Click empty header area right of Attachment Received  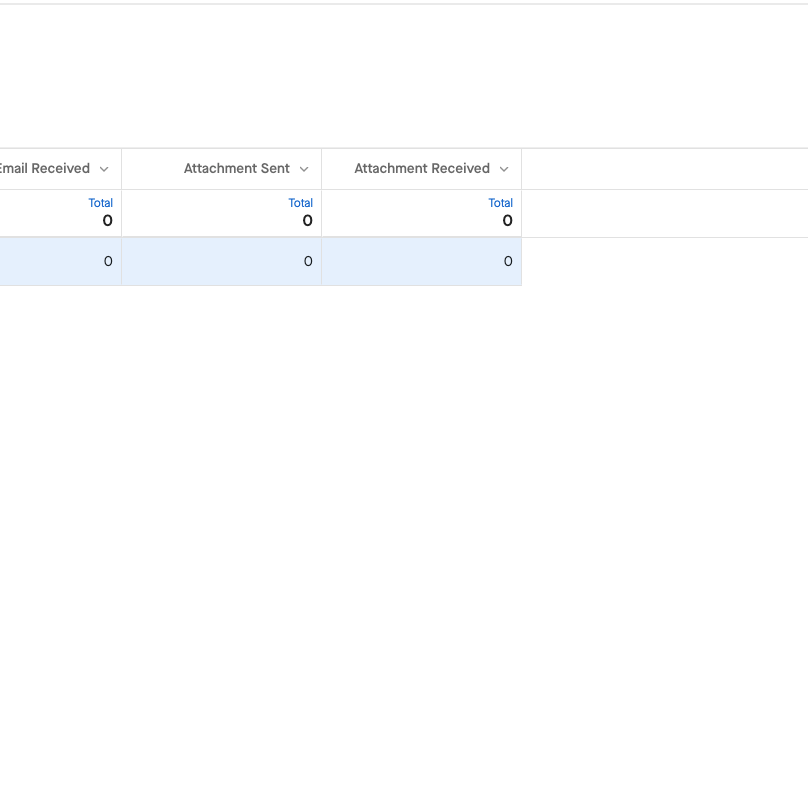pos(664,169)
